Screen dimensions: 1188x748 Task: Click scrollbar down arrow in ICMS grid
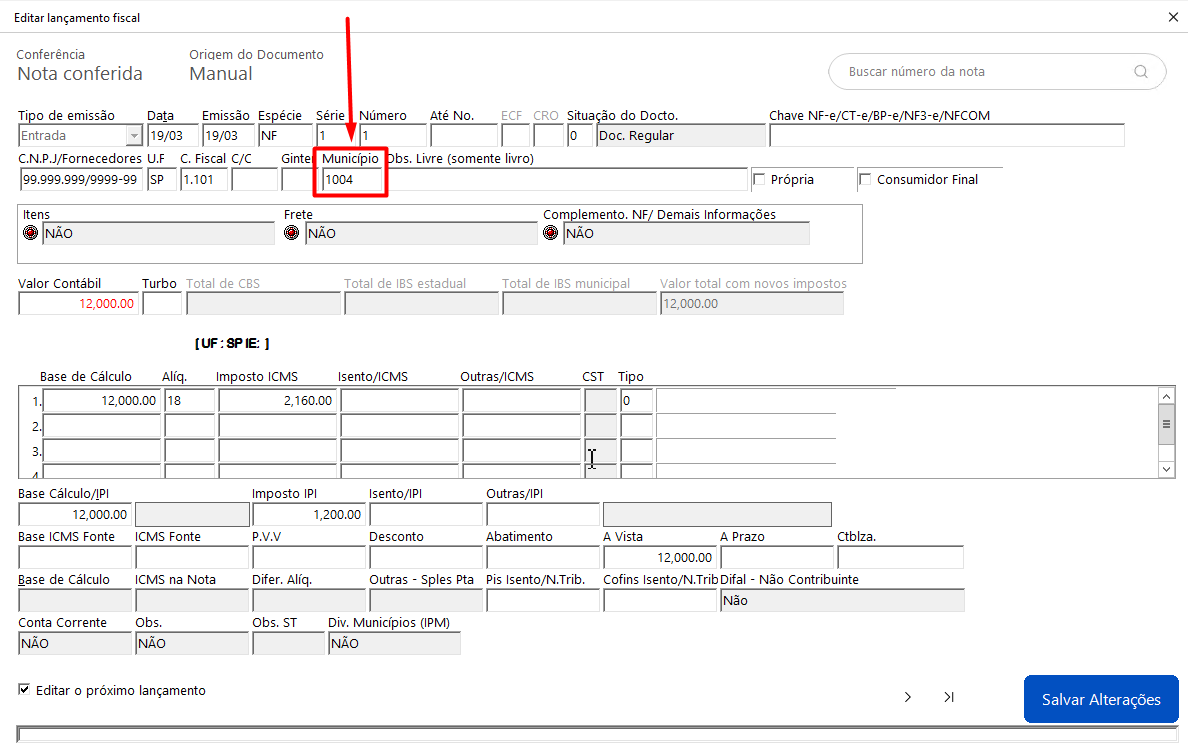[x=1166, y=469]
